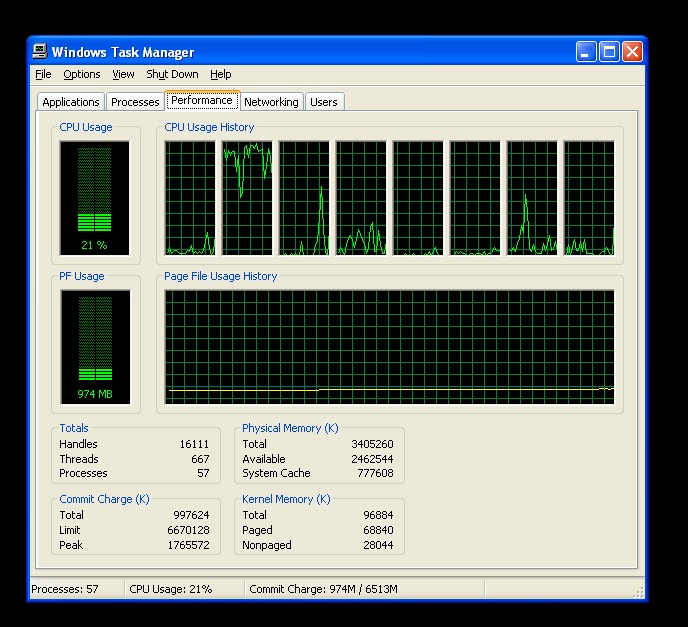Click Physical Memory Total value 3405260
This screenshot has width=688, height=627.
point(372,444)
